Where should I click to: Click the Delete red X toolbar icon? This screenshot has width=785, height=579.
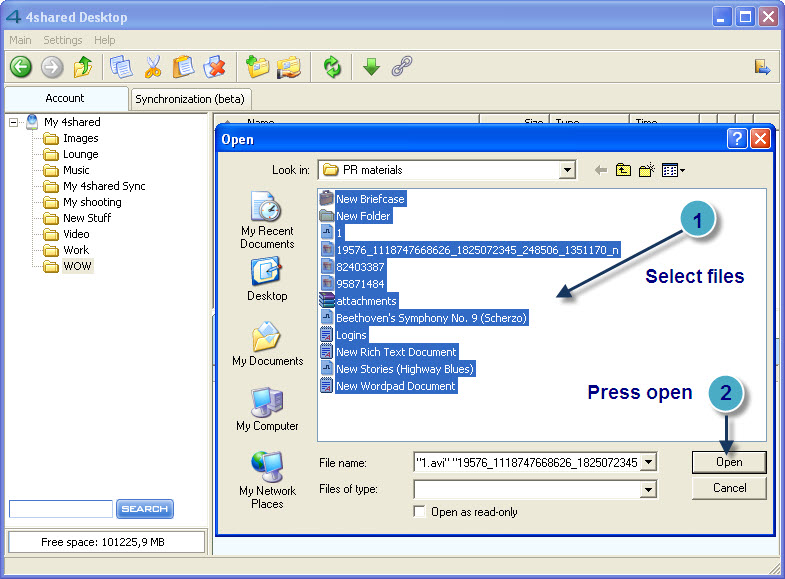click(x=215, y=67)
